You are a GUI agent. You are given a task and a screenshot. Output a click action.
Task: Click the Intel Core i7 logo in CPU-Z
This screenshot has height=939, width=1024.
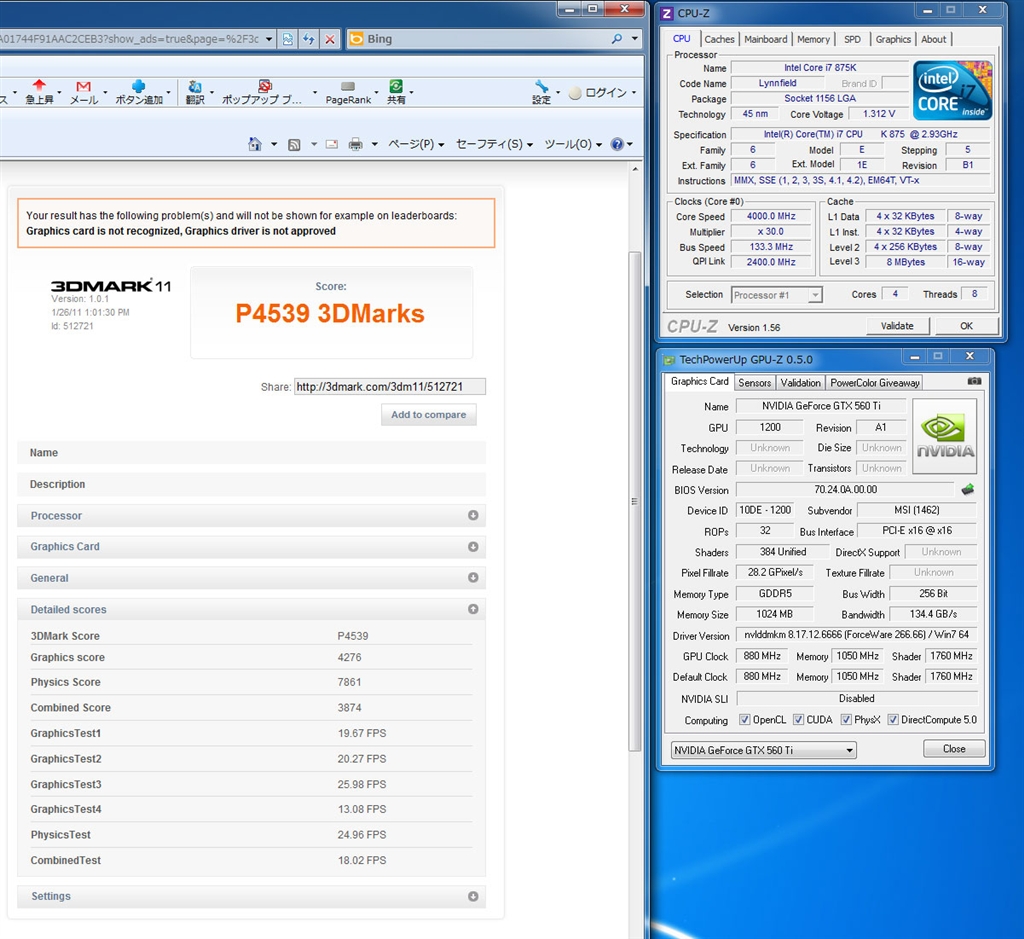point(952,90)
